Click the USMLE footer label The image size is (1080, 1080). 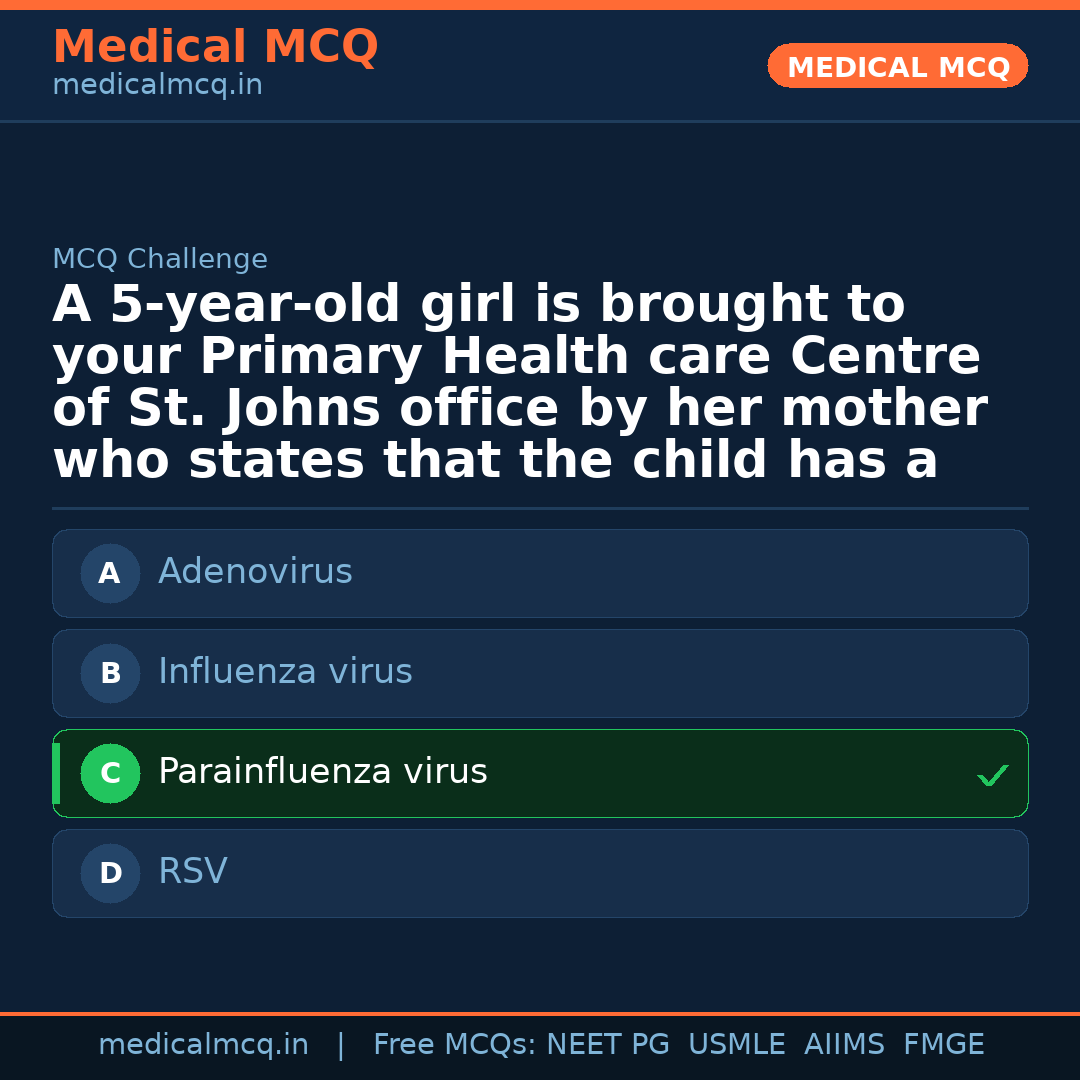tap(736, 1045)
